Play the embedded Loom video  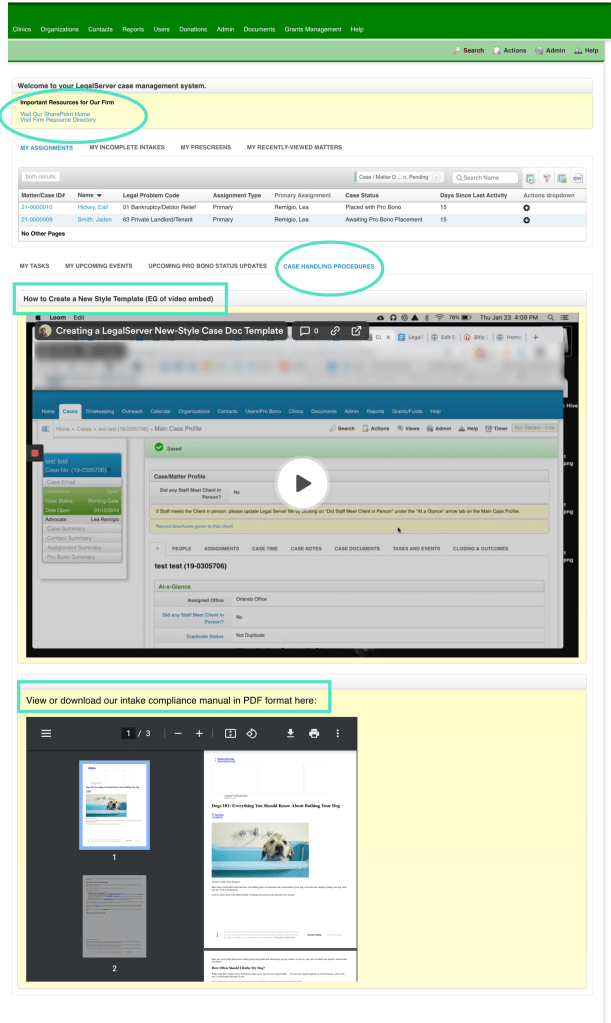[302, 483]
